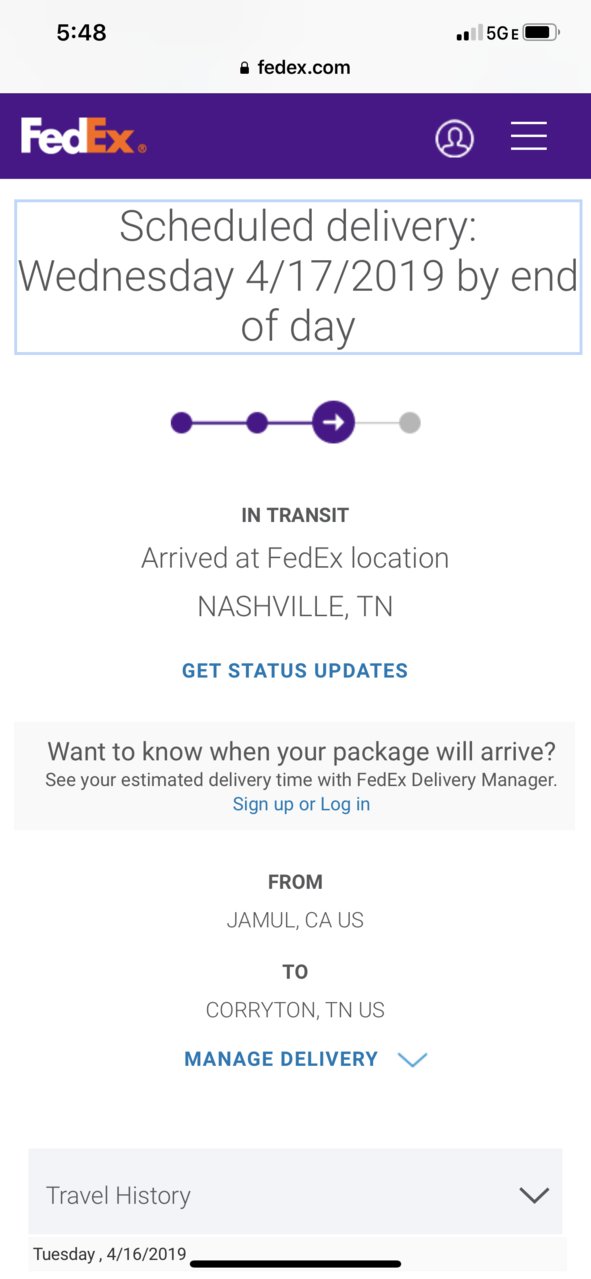591x1279 pixels.
Task: Select the first progress step dot
Action: coord(181,423)
